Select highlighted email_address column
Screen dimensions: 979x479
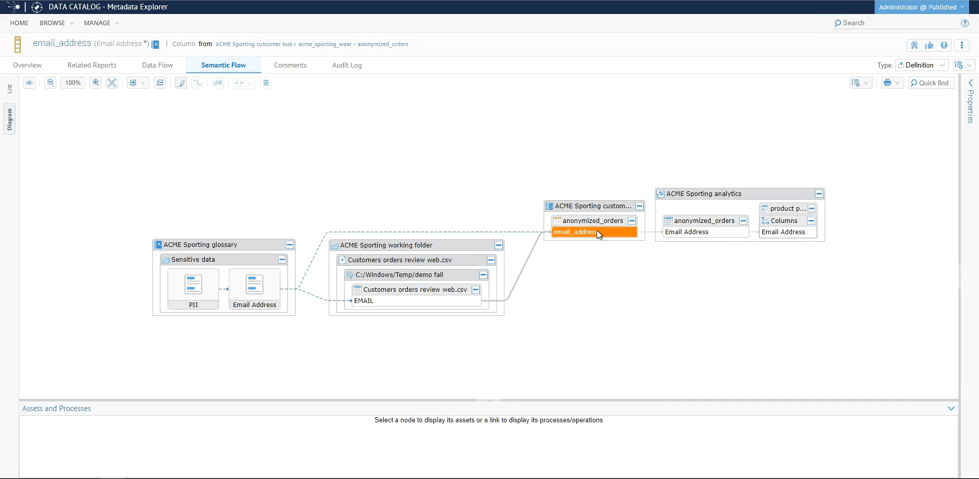point(594,232)
